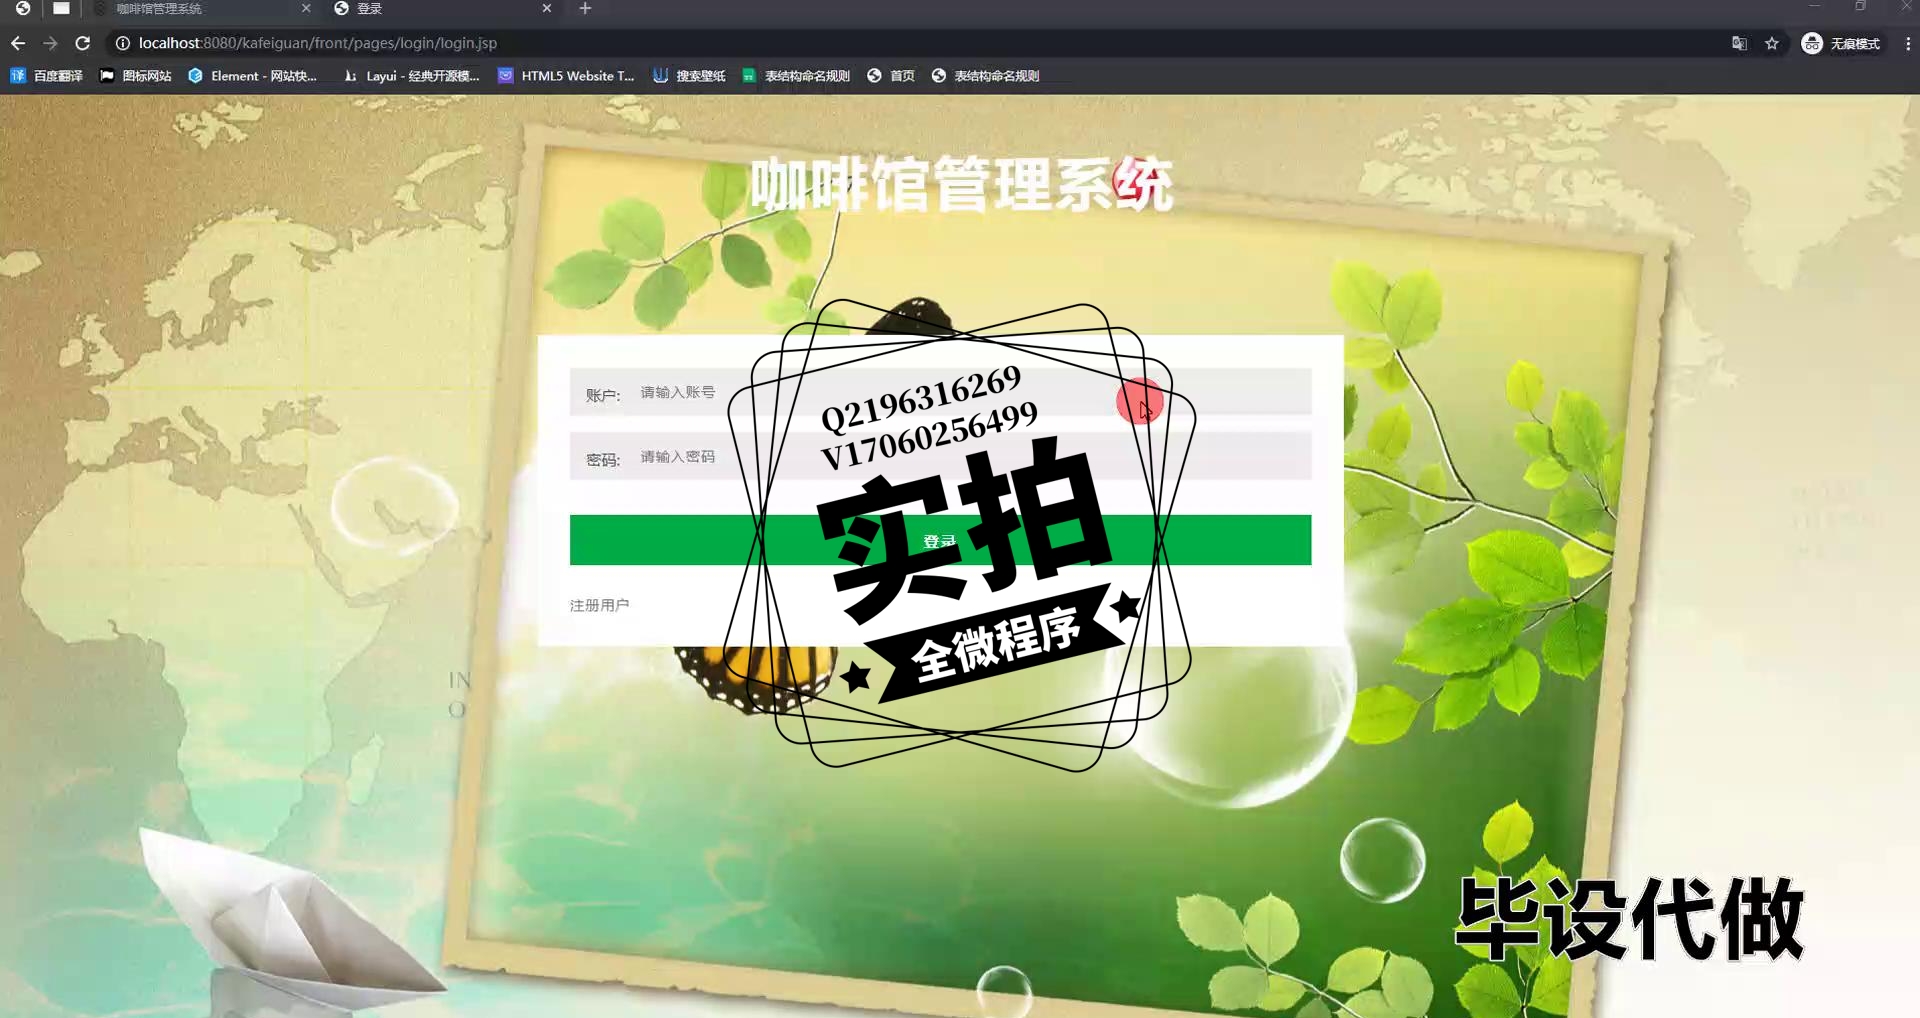
Task: Click the 密码 password input field
Action: [x=940, y=456]
